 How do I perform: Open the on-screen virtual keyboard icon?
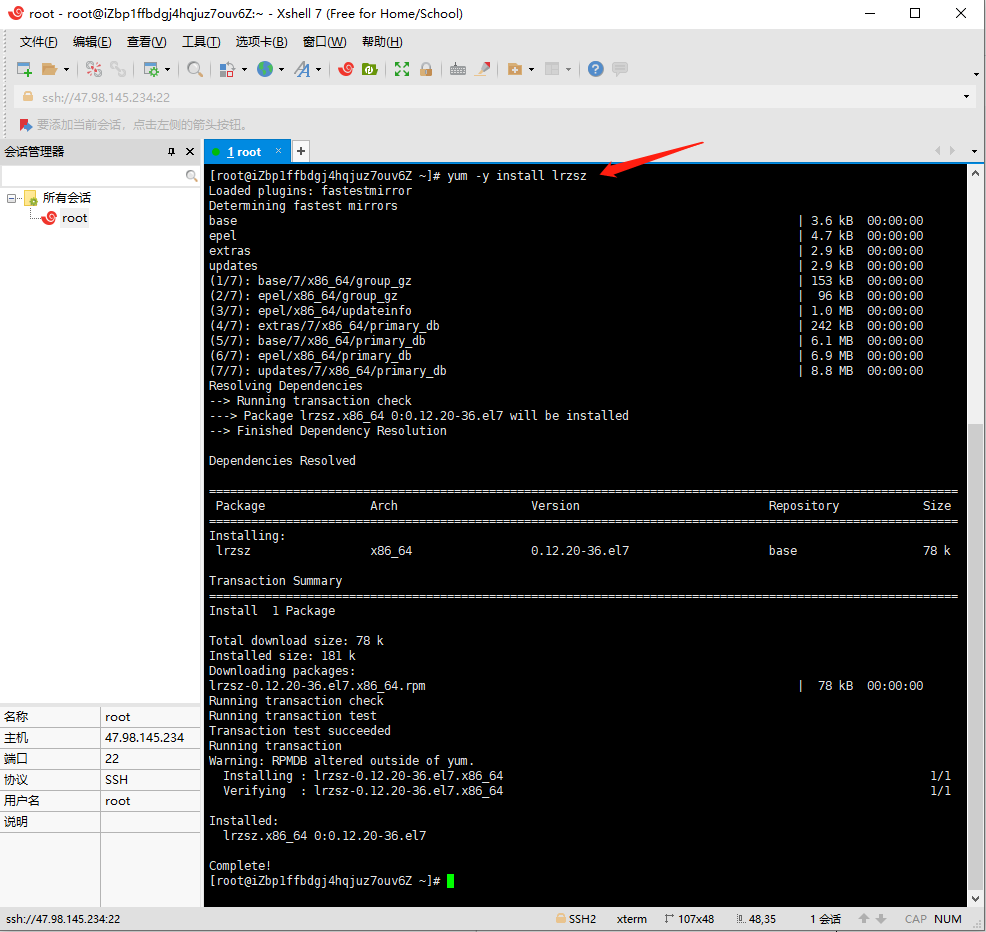point(457,69)
